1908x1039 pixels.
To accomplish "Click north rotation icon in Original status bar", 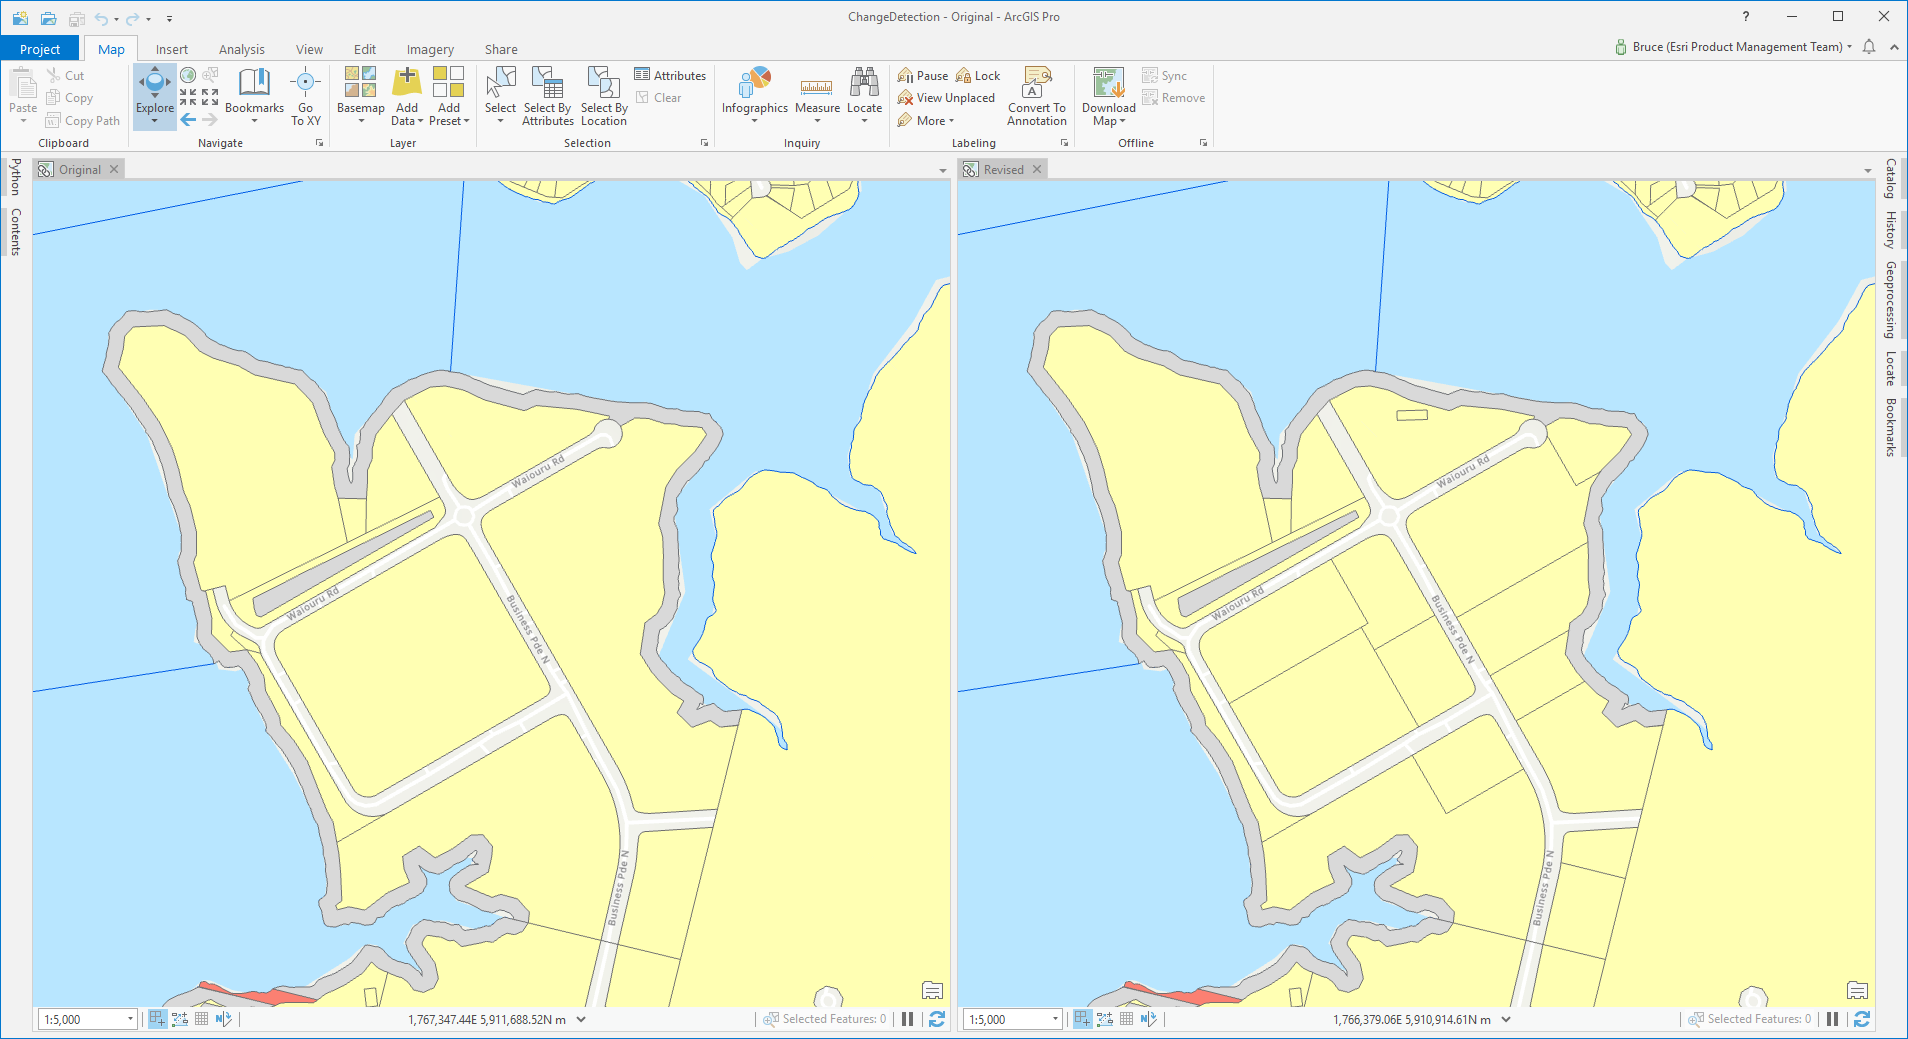I will [x=223, y=1019].
